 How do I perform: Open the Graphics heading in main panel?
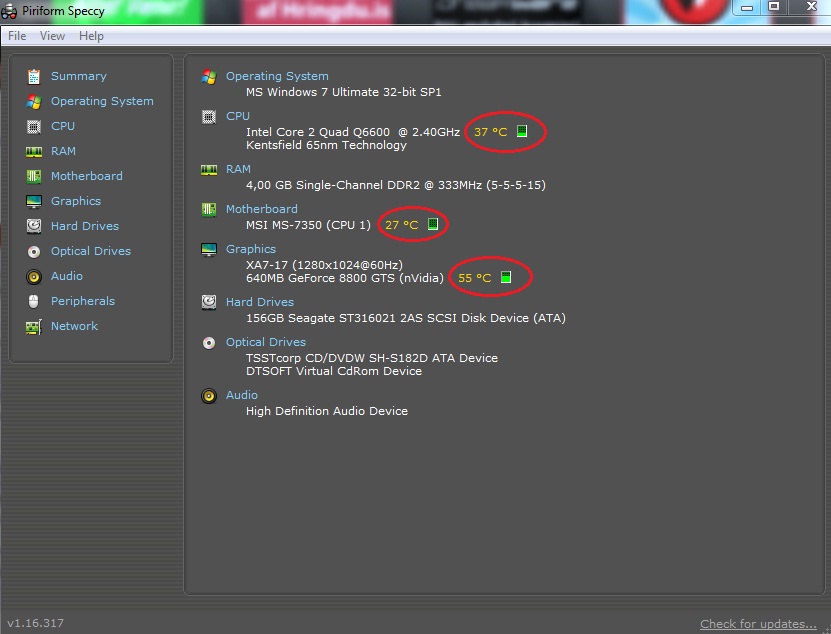pos(251,249)
